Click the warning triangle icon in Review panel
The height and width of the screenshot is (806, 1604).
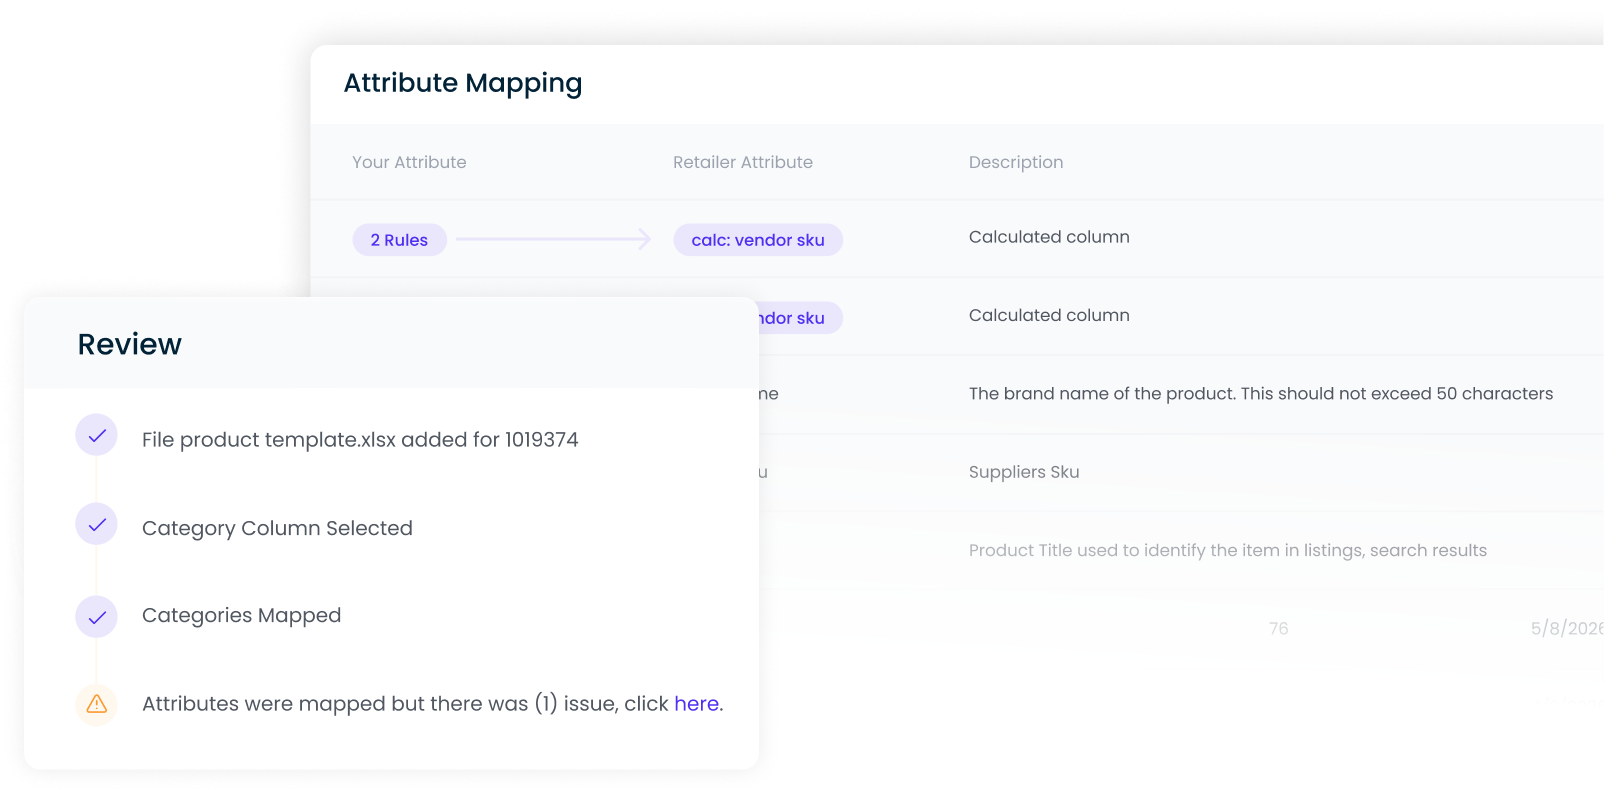tap(96, 705)
